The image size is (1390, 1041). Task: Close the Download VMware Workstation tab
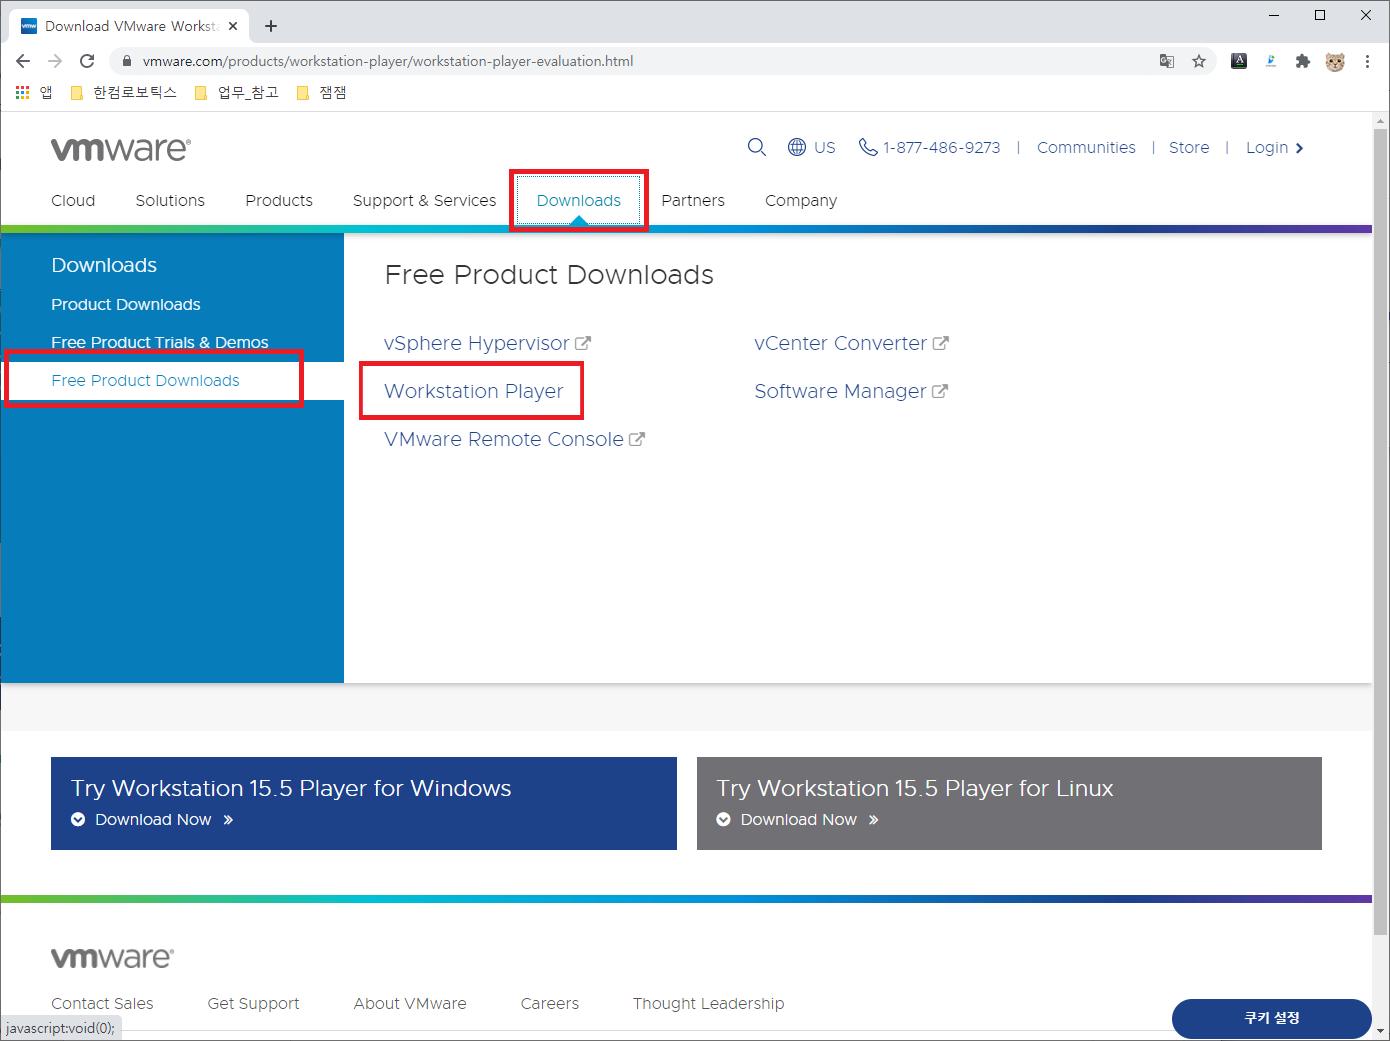click(233, 26)
